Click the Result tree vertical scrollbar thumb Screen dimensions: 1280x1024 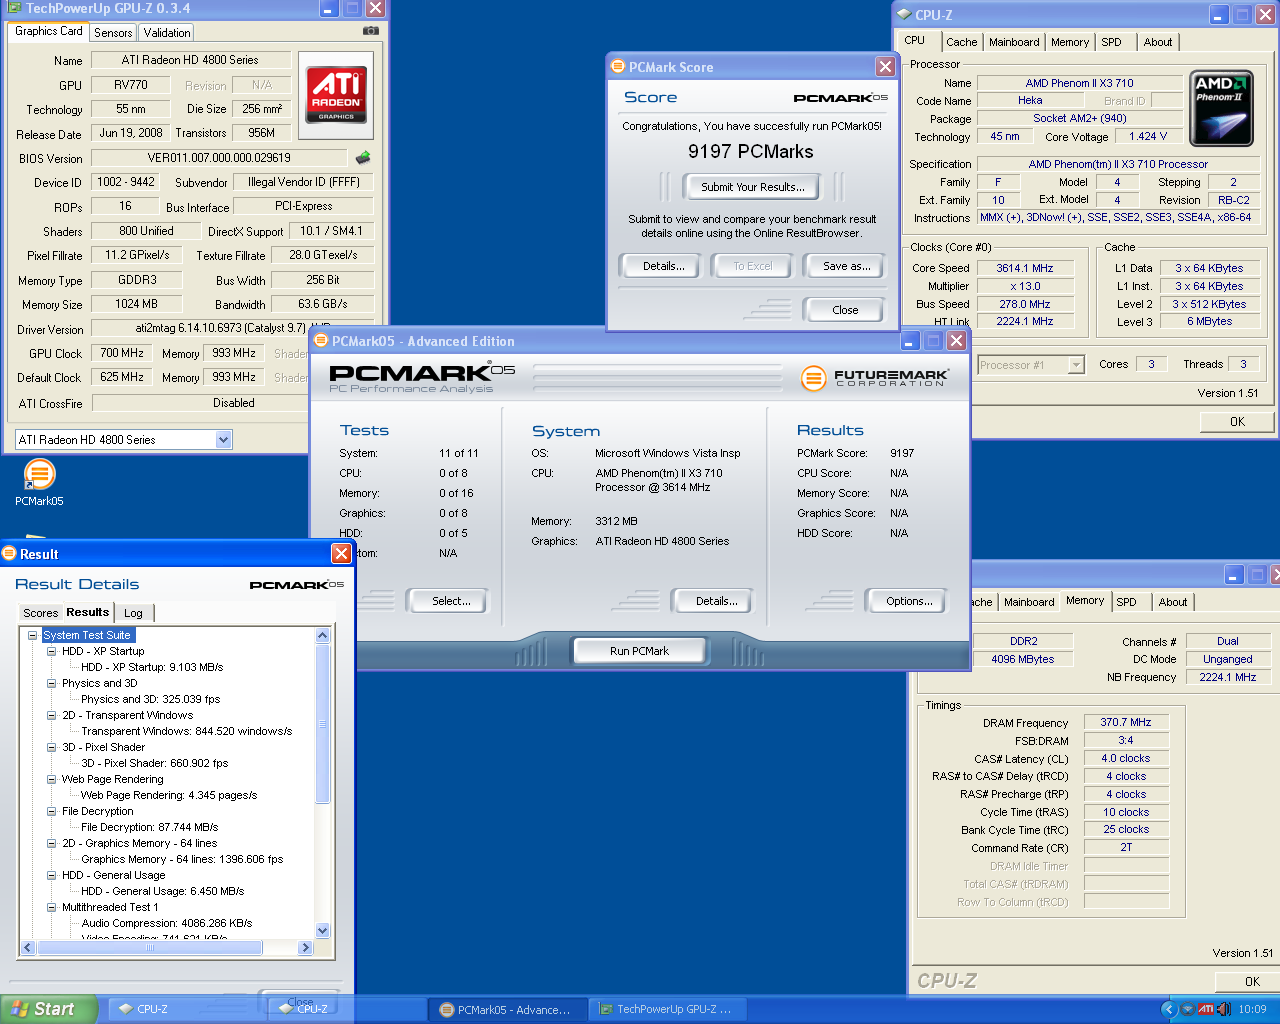coord(322,723)
